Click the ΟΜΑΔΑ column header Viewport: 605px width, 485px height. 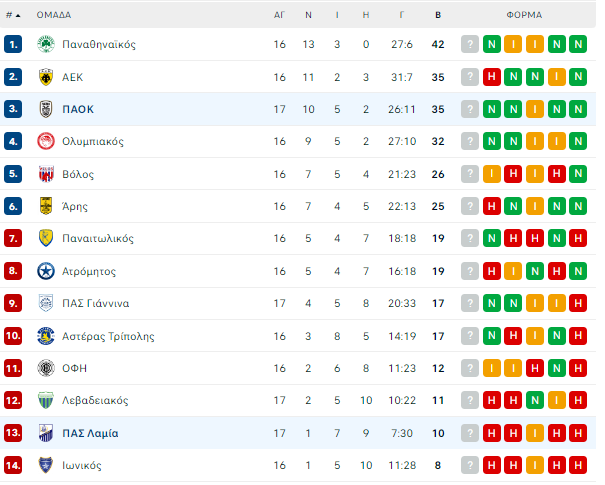coord(54,15)
